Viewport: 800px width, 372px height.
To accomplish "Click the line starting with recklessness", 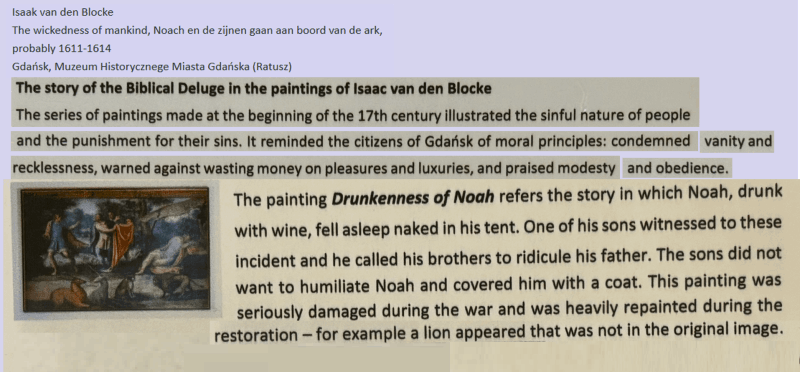I will 314,168.
